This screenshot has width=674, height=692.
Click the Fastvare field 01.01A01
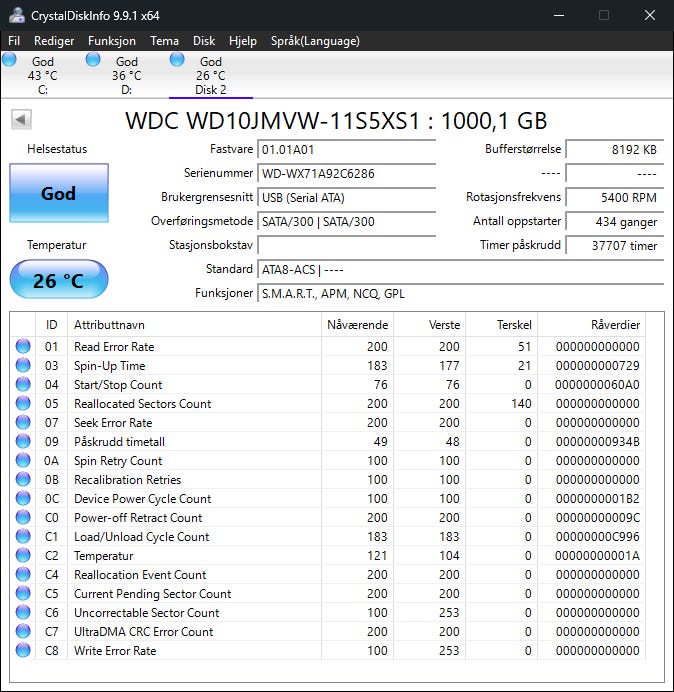(x=346, y=149)
